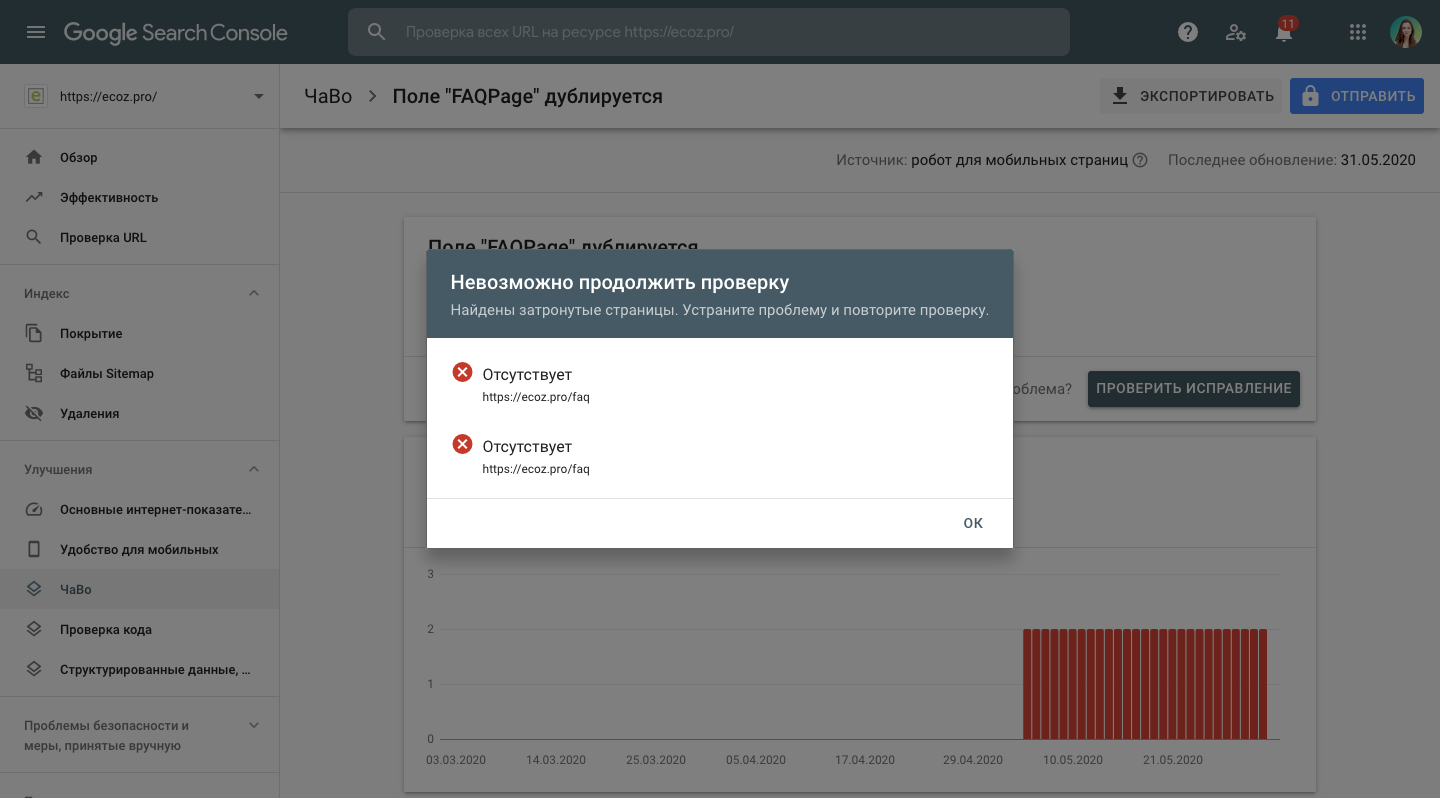Open the Покрытие coverage report
This screenshot has width=1440, height=798.
click(x=140, y=333)
